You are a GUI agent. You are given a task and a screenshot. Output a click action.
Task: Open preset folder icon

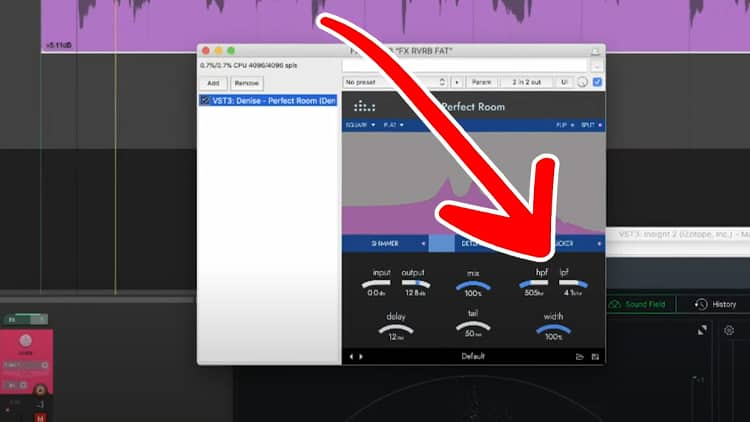(x=580, y=356)
